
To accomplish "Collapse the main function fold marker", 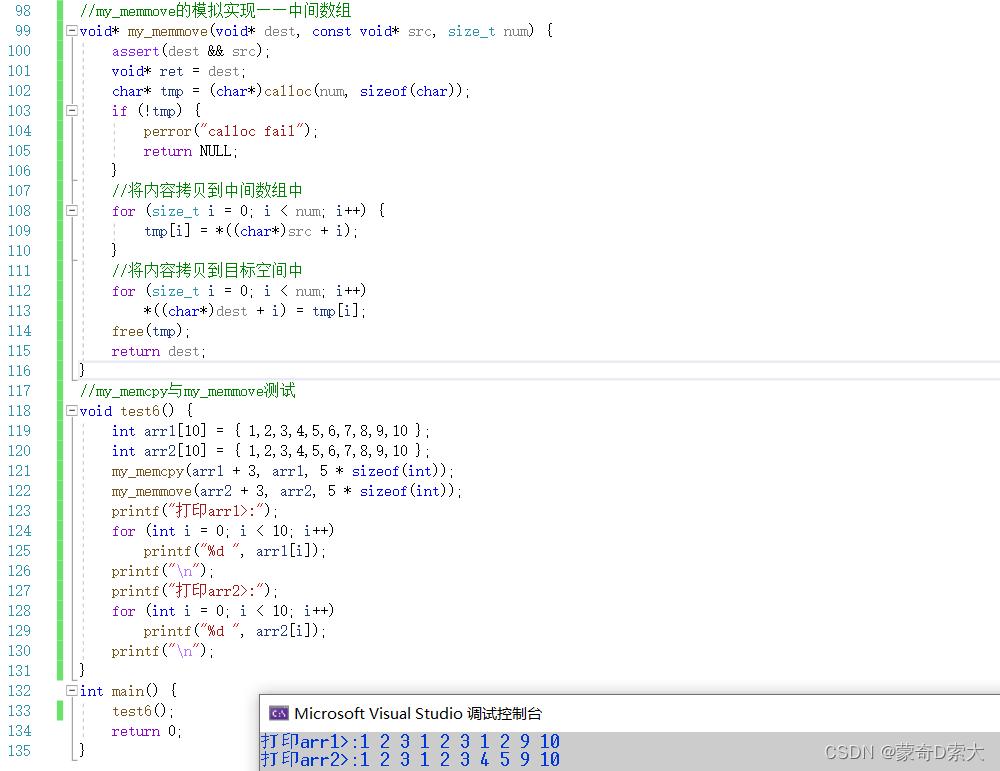I will click(72, 691).
